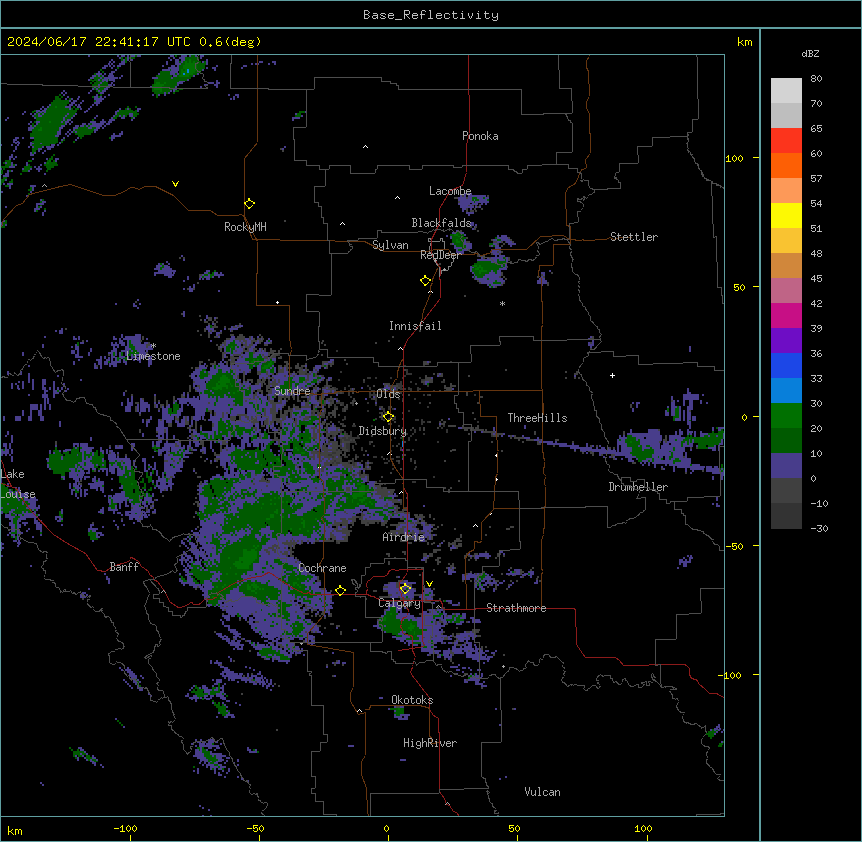Viewport: 862px width, 842px height.
Task: Click the 80 value in the dBZ legend
Action: (x=816, y=79)
